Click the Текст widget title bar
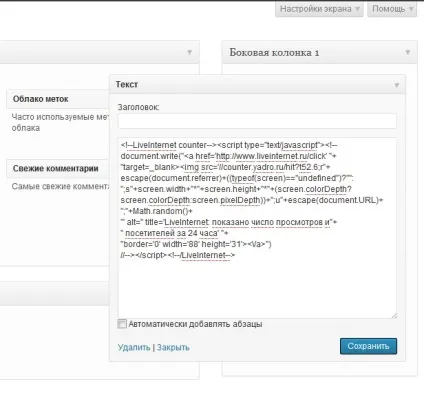The width and height of the screenshot is (424, 404). click(257, 85)
